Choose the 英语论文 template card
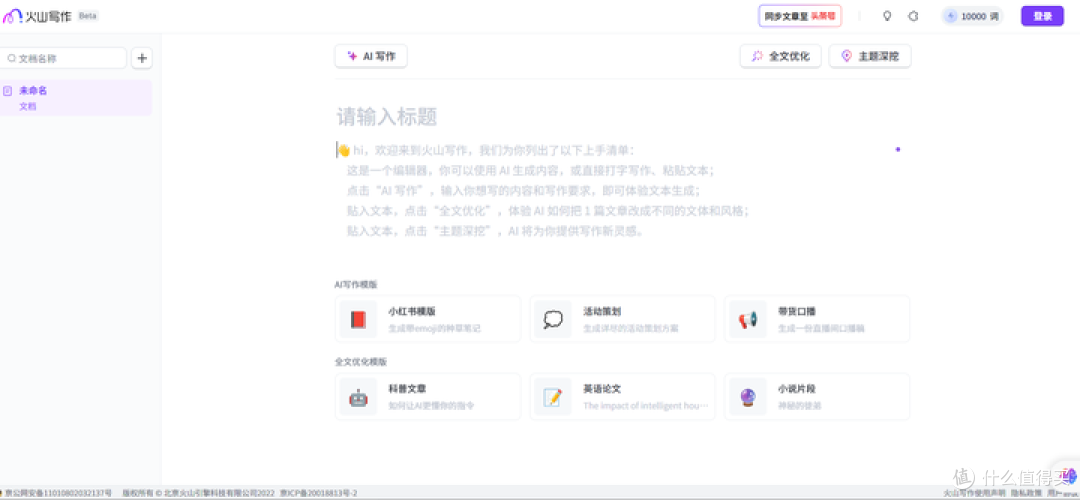Viewport: 1080px width, 500px height. coord(623,397)
